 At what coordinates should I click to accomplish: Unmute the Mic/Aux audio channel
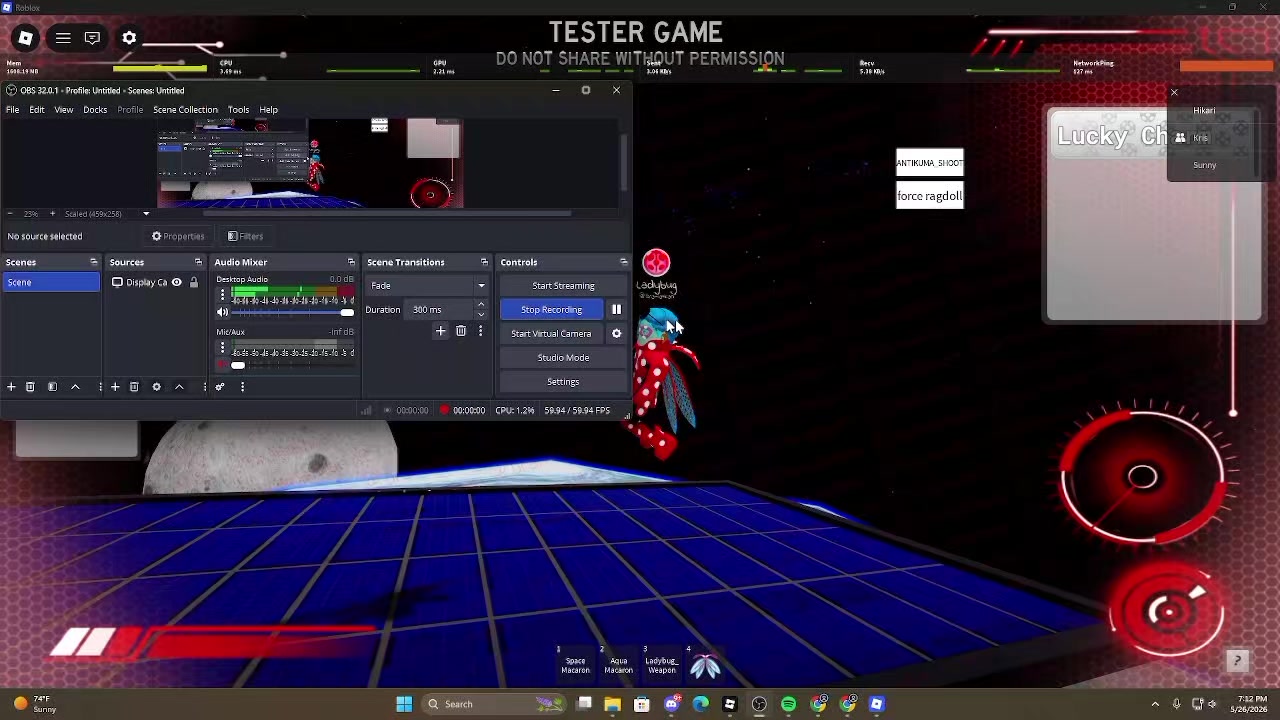pyautogui.click(x=223, y=365)
